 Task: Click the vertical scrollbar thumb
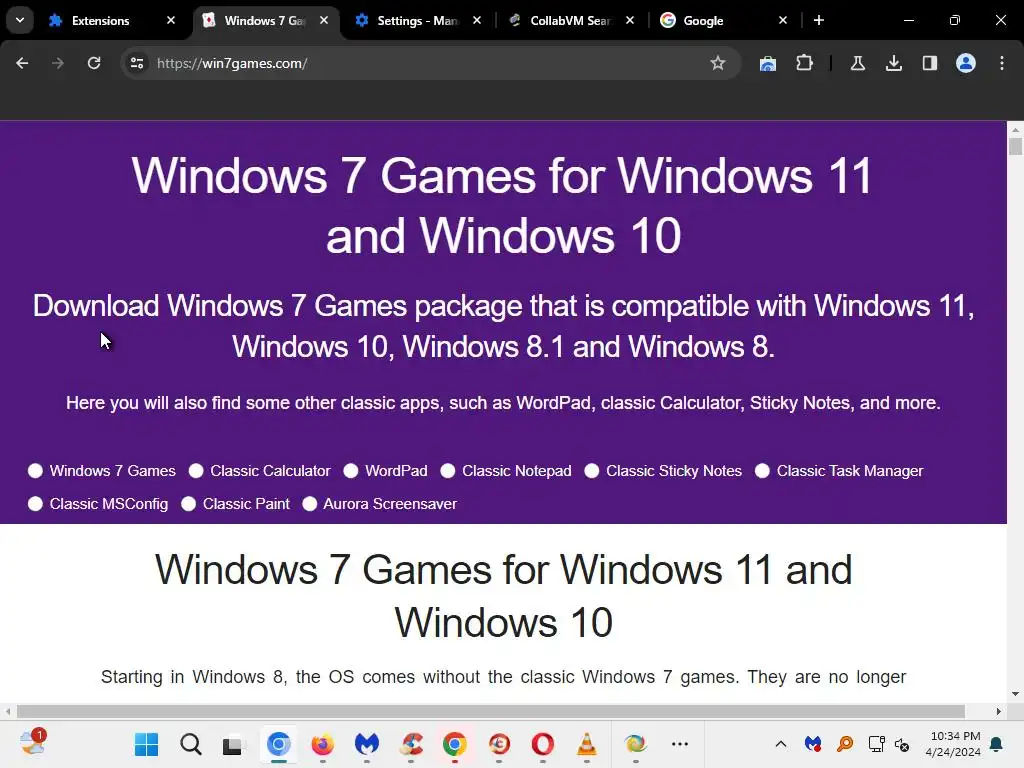pyautogui.click(x=1015, y=146)
